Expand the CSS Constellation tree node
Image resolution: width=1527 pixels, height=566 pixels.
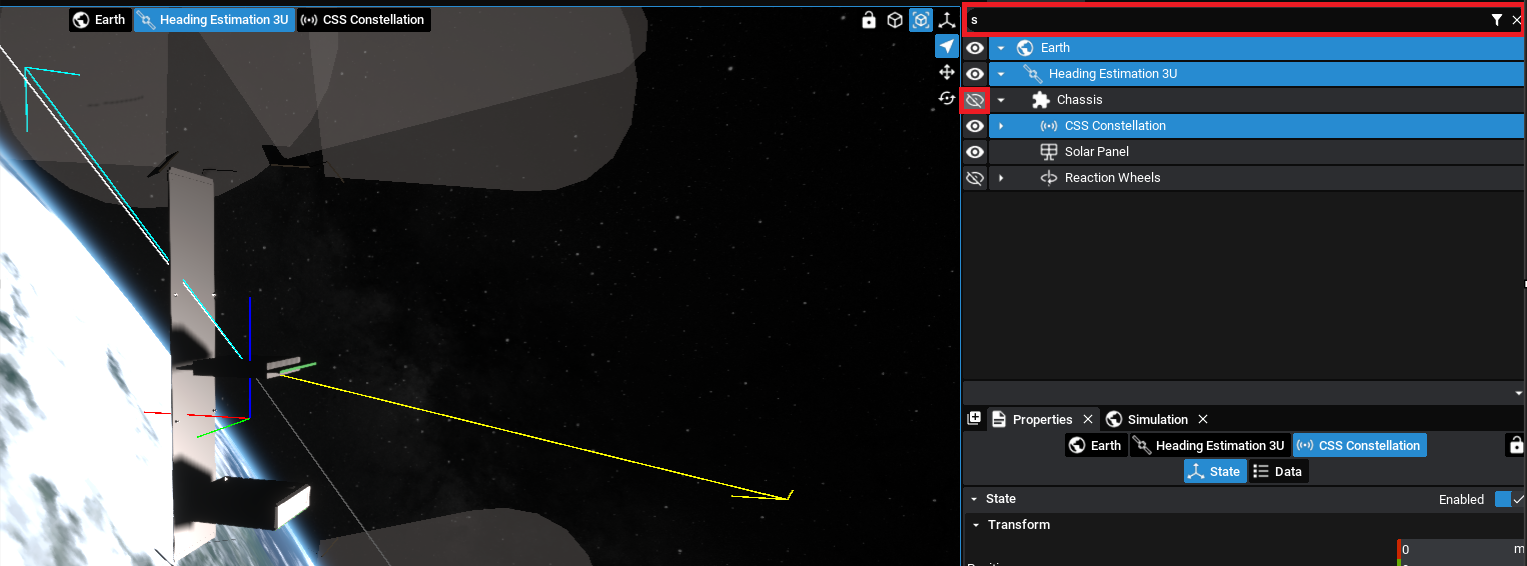[1001, 126]
